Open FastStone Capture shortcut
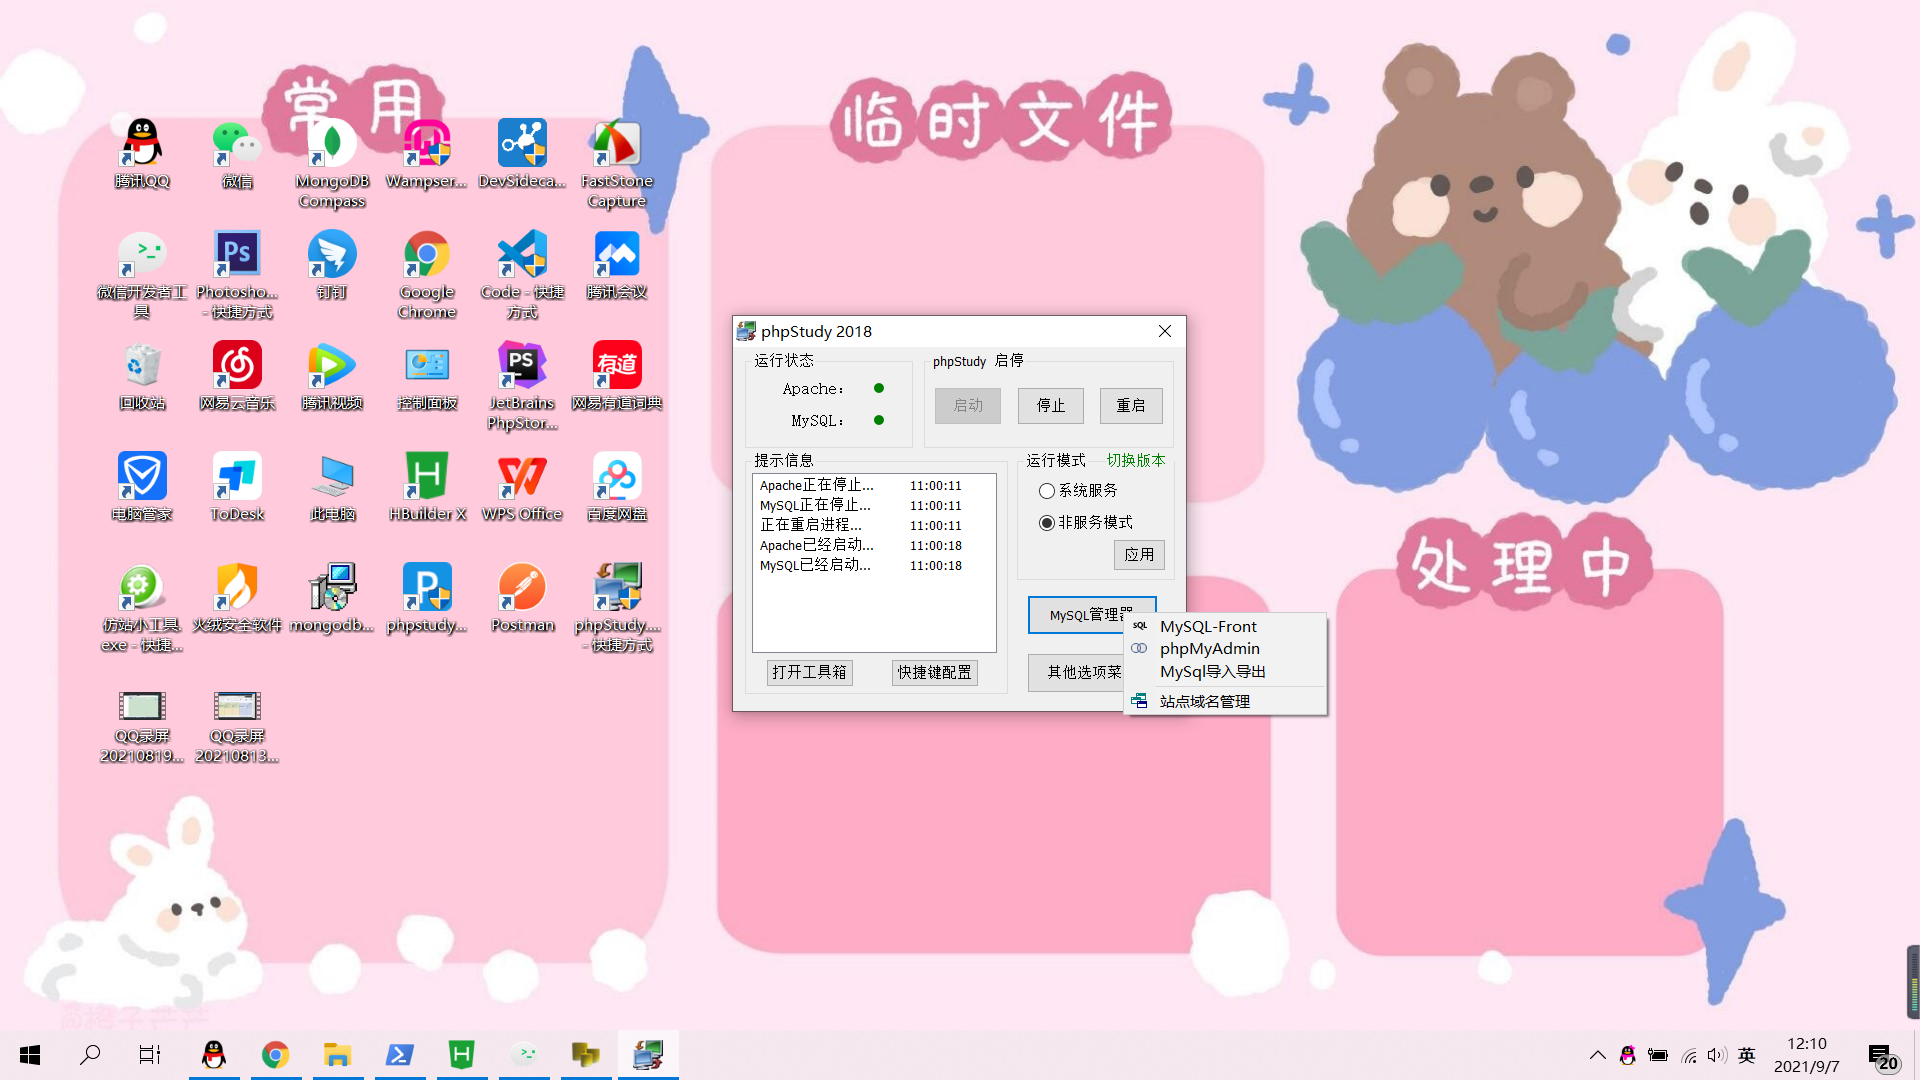Image resolution: width=1920 pixels, height=1080 pixels. [617, 165]
